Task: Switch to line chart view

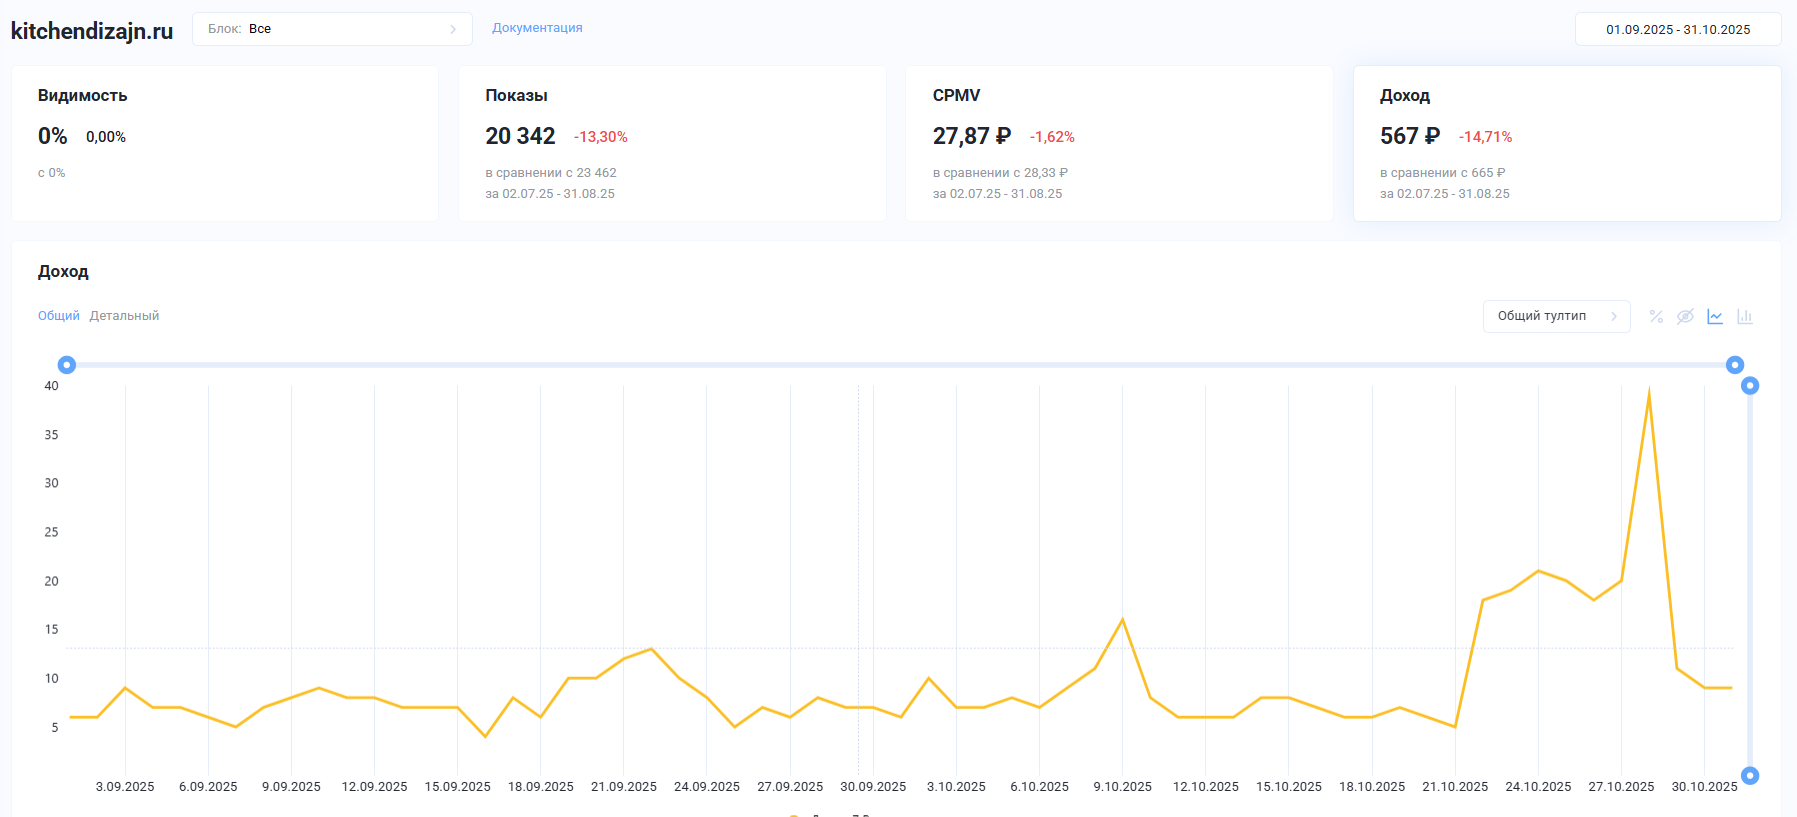Action: coord(1715,316)
